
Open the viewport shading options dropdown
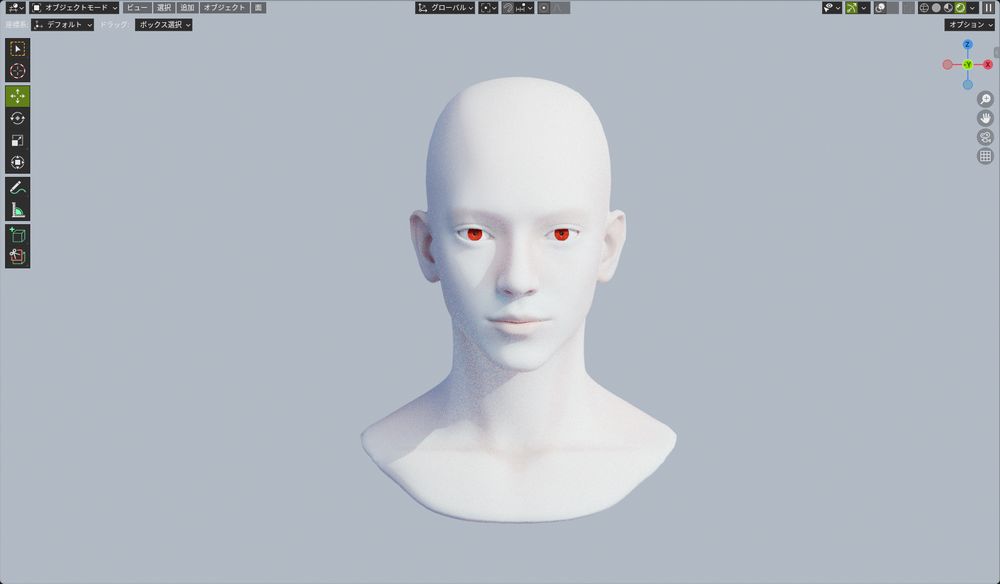tap(973, 8)
